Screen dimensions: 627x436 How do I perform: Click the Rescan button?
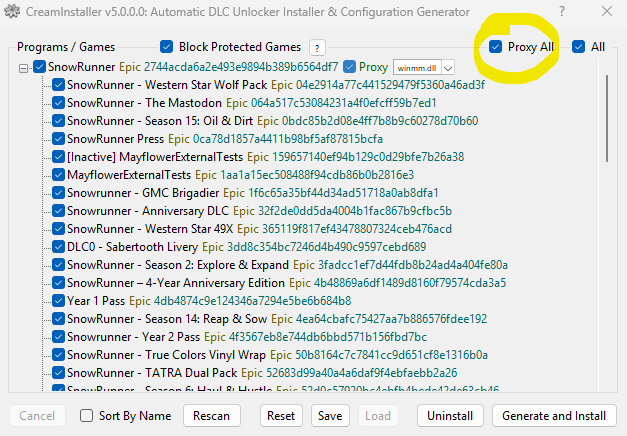(212, 416)
